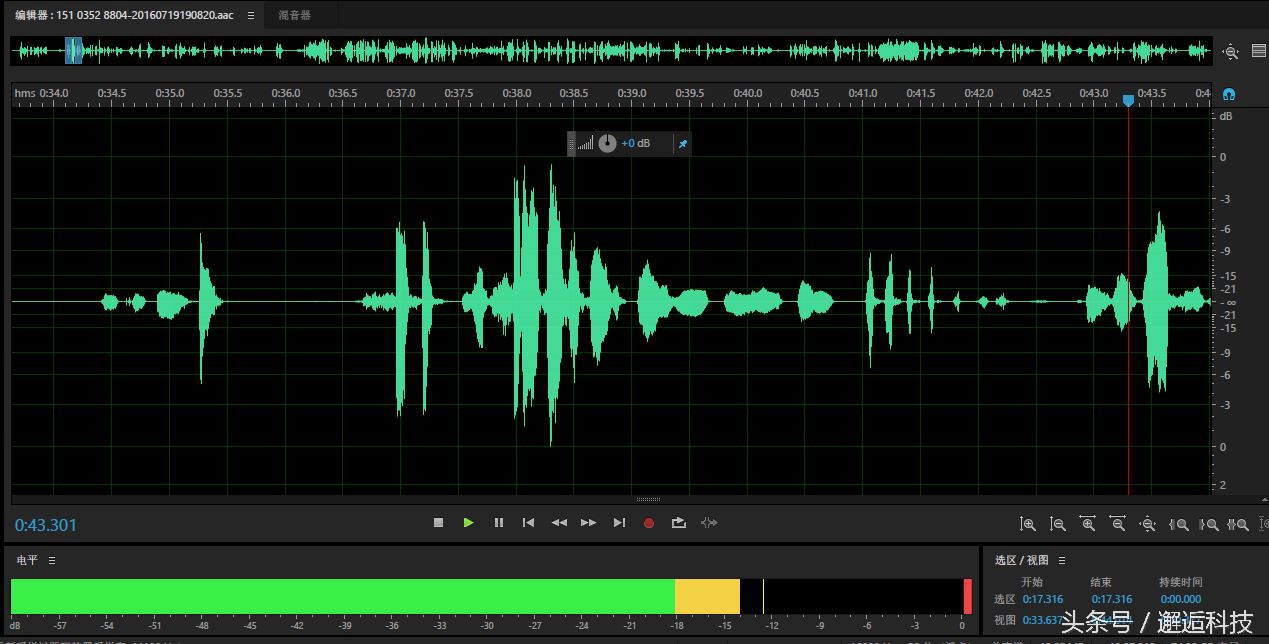Move playhead to previous marker
Image resolution: width=1269 pixels, height=644 pixels.
[x=528, y=523]
